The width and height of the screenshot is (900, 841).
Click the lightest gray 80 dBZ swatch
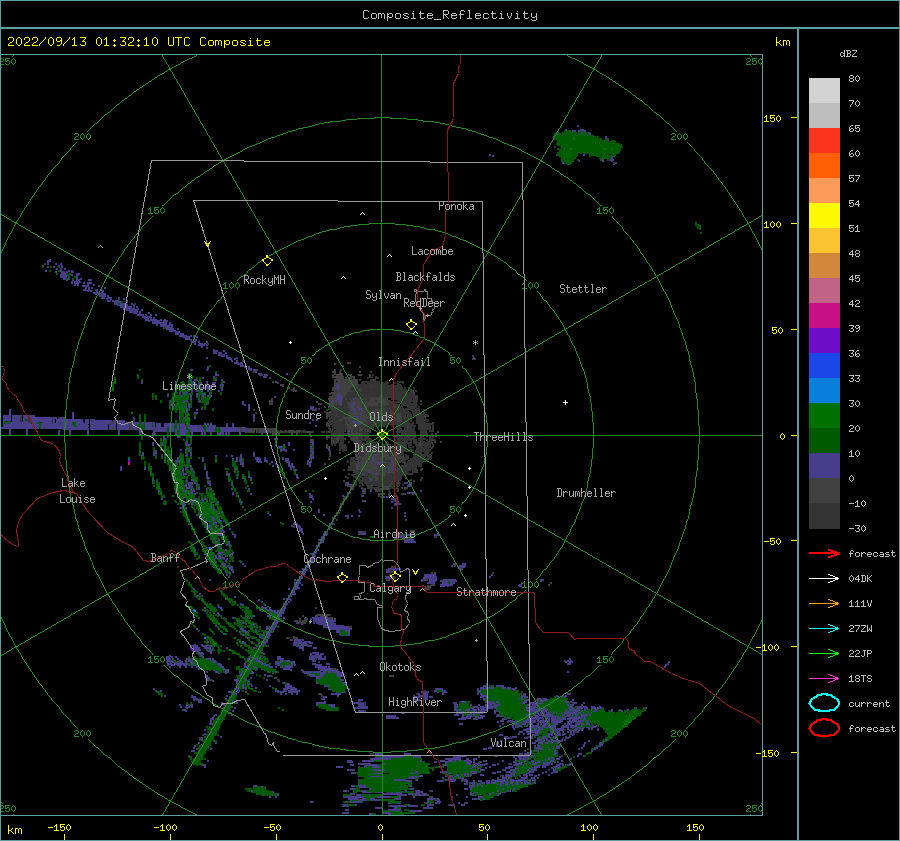tap(824, 91)
